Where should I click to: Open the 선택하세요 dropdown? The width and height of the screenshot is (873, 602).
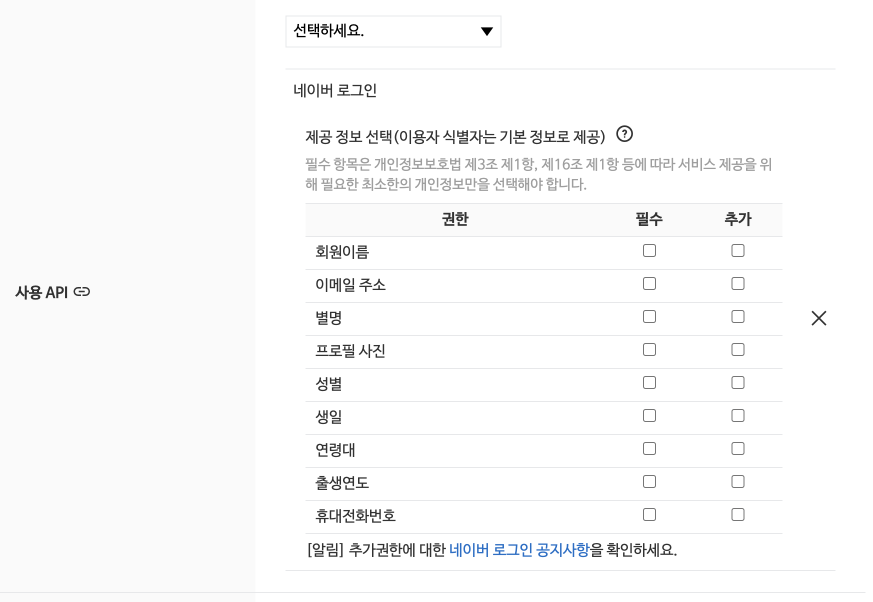pos(393,31)
